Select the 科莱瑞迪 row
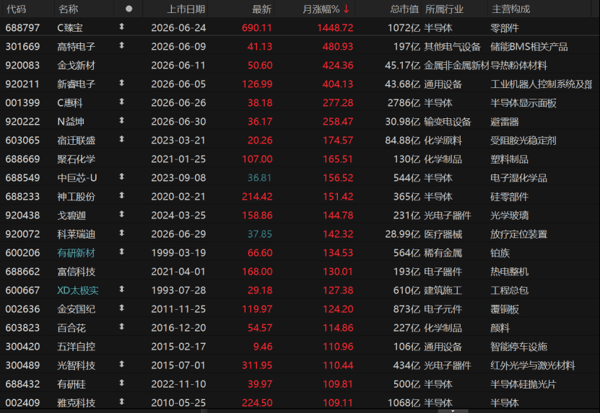600x413 pixels. (x=300, y=234)
